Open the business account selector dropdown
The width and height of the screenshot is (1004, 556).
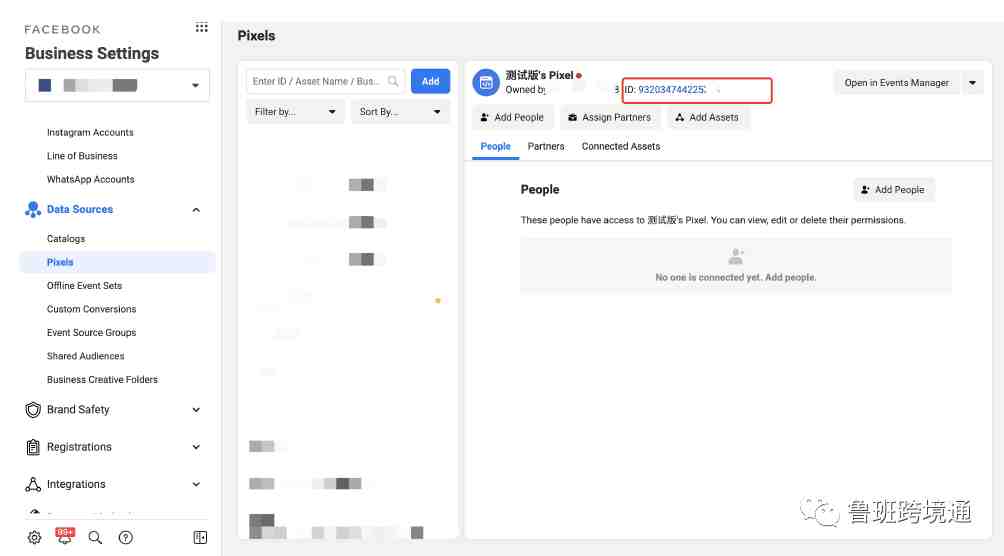click(x=117, y=85)
